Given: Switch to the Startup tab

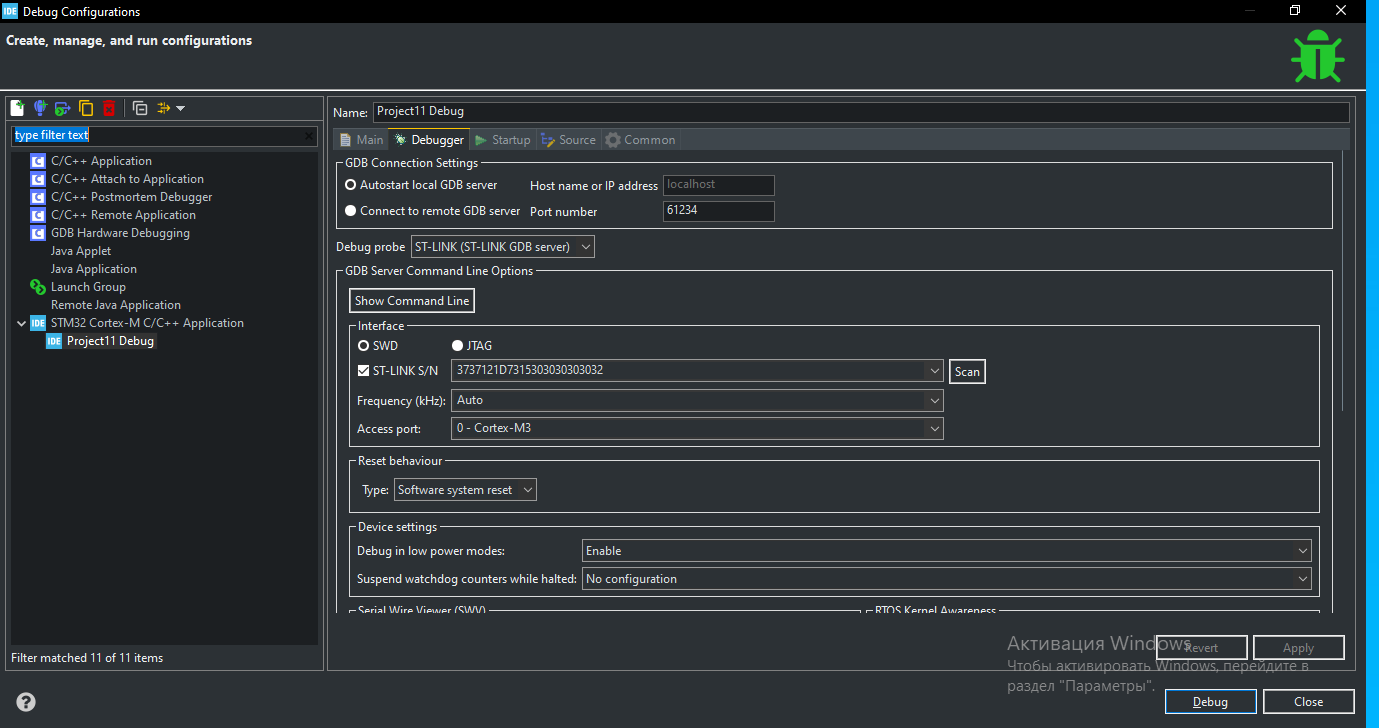Looking at the screenshot, I should point(503,140).
